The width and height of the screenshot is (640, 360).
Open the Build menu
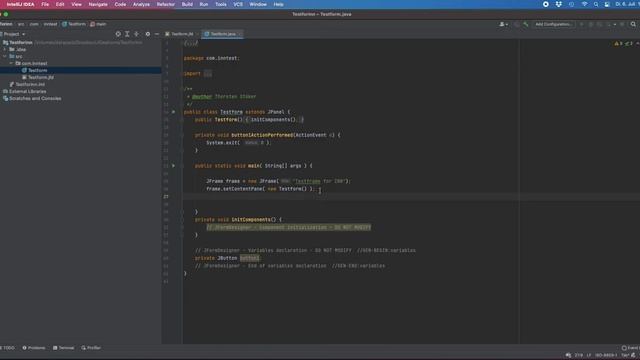point(187,4)
